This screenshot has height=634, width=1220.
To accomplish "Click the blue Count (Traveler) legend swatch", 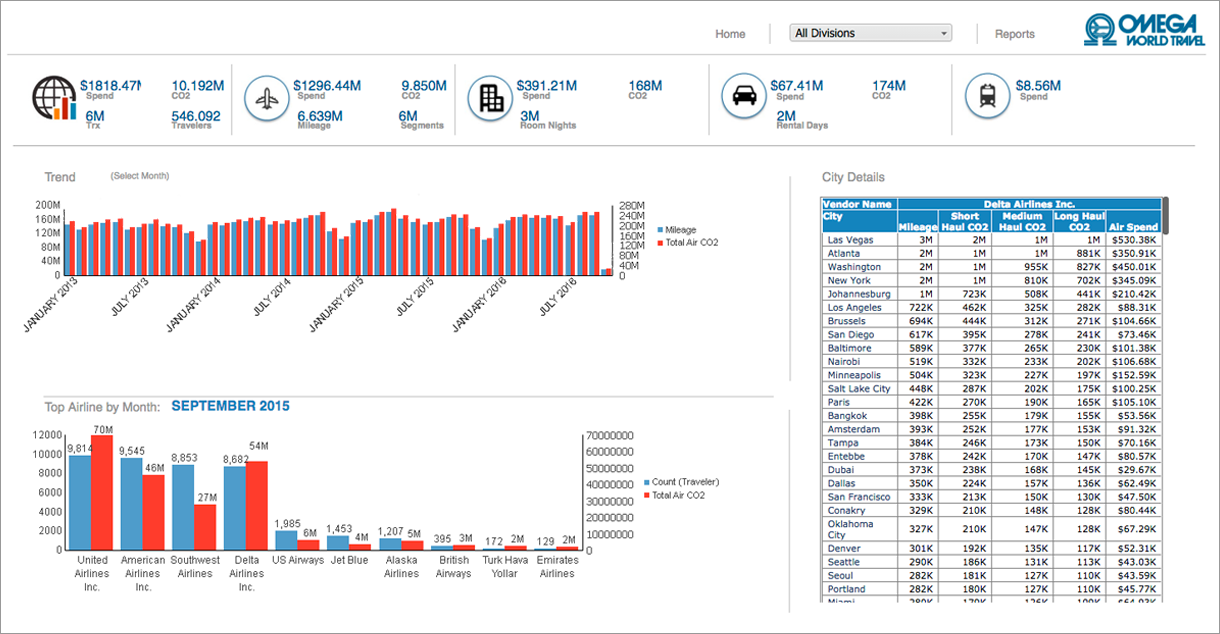I will tap(647, 482).
